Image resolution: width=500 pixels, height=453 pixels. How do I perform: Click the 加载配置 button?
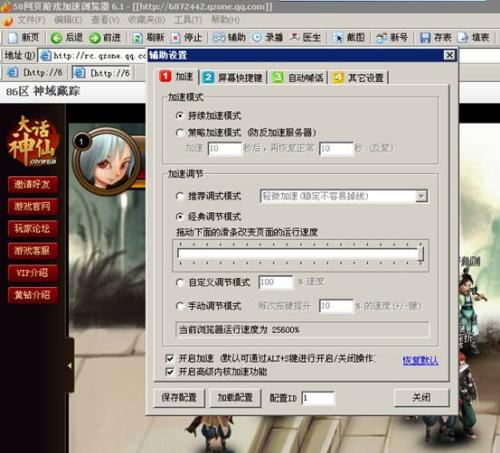point(235,398)
